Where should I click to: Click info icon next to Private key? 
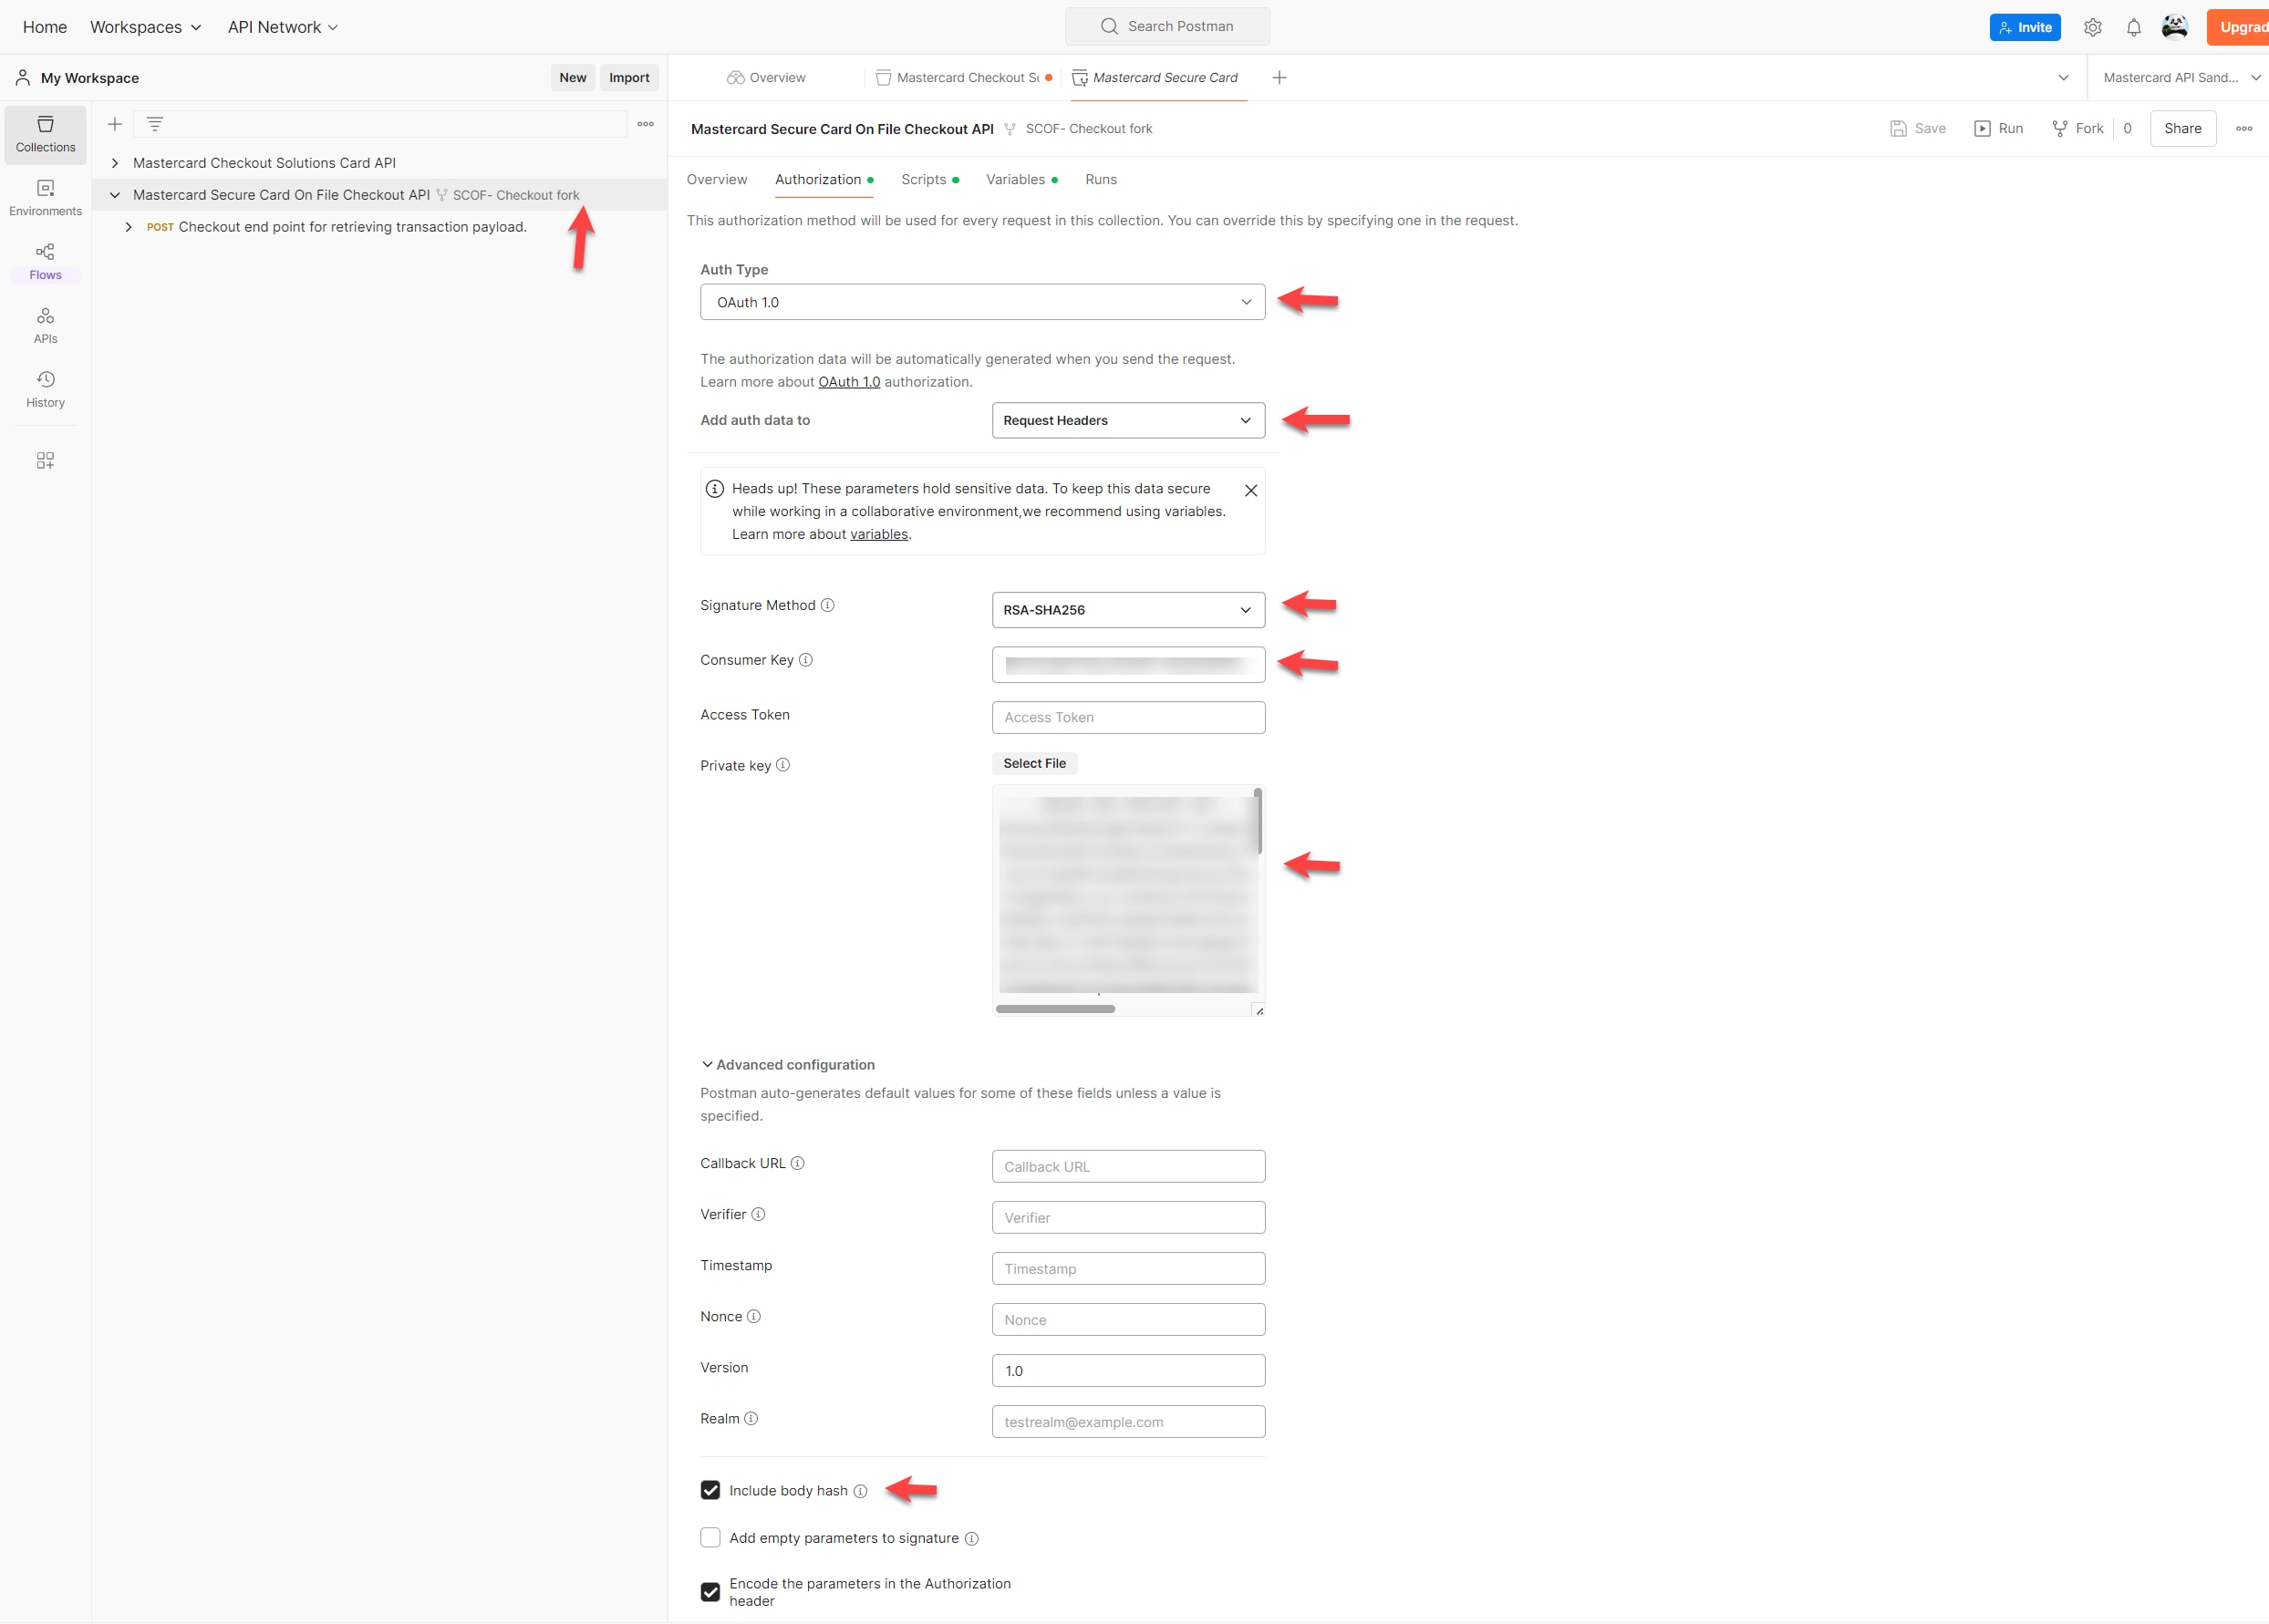pos(783,765)
